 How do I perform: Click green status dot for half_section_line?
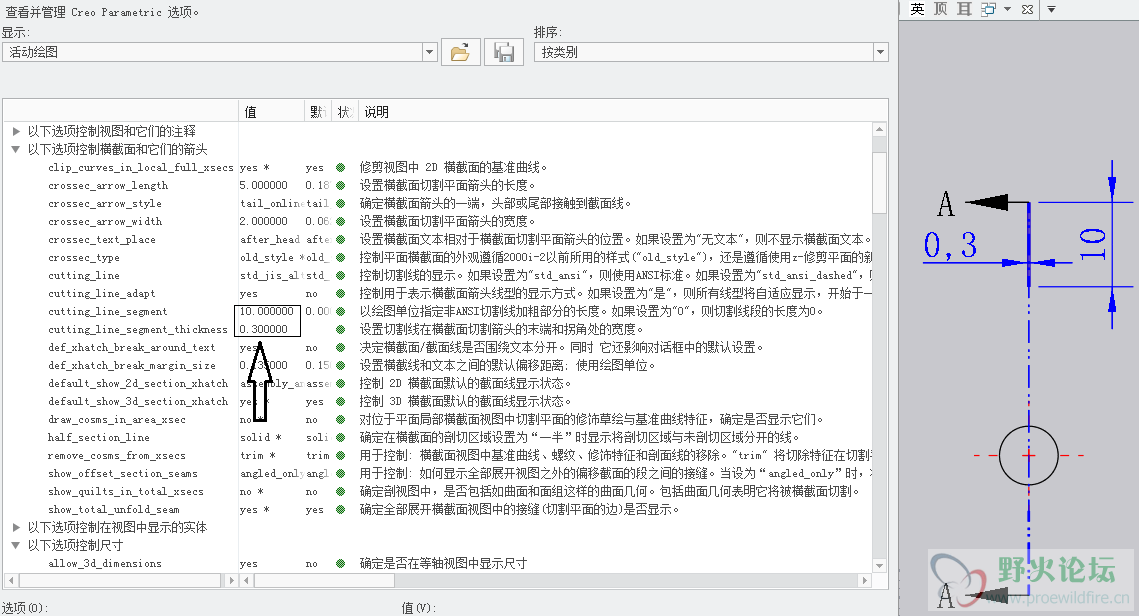340,437
